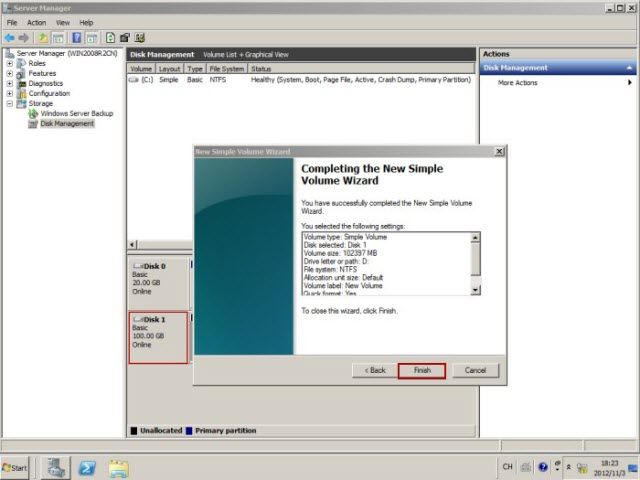Click the settings list scrollbar thumb
The width and height of the screenshot is (640, 480).
coord(476,259)
